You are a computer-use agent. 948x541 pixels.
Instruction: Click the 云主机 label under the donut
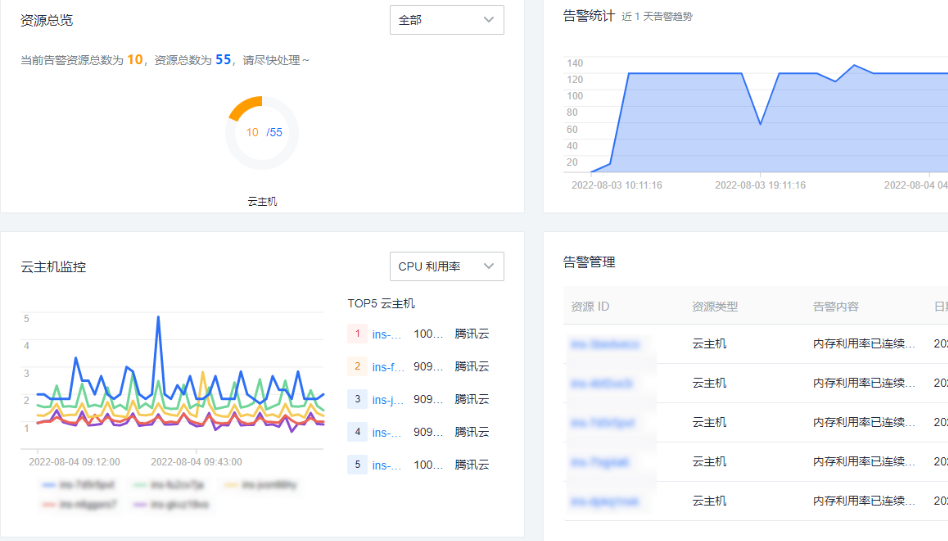coord(262,201)
